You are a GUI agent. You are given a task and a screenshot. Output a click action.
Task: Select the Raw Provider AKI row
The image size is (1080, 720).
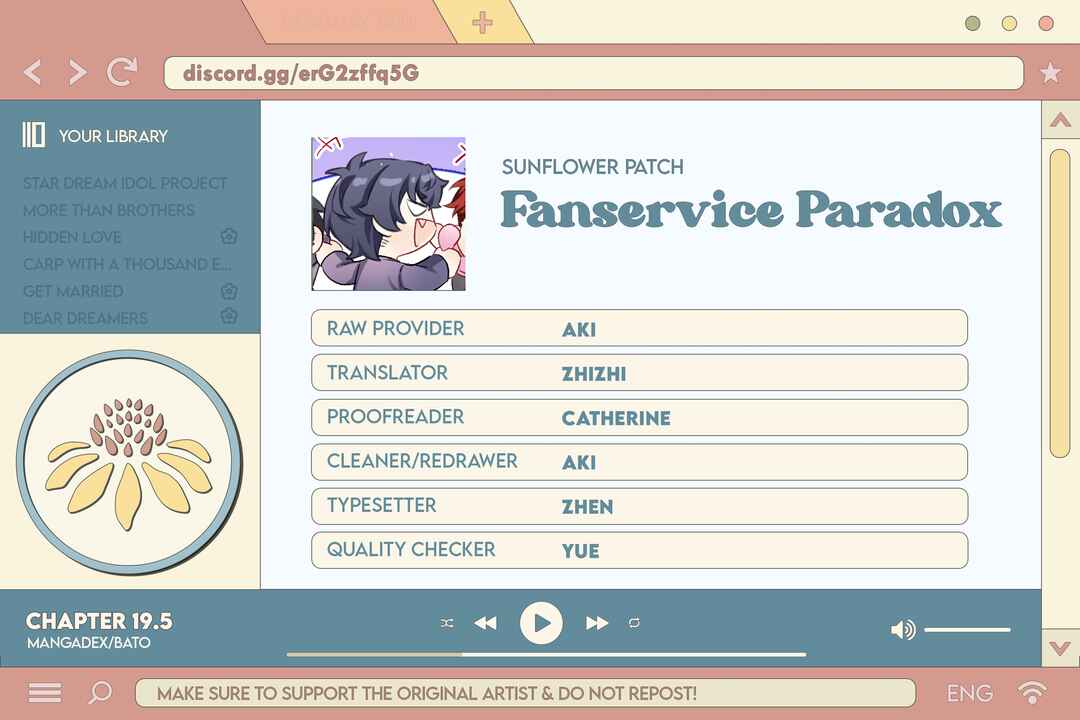[639, 328]
